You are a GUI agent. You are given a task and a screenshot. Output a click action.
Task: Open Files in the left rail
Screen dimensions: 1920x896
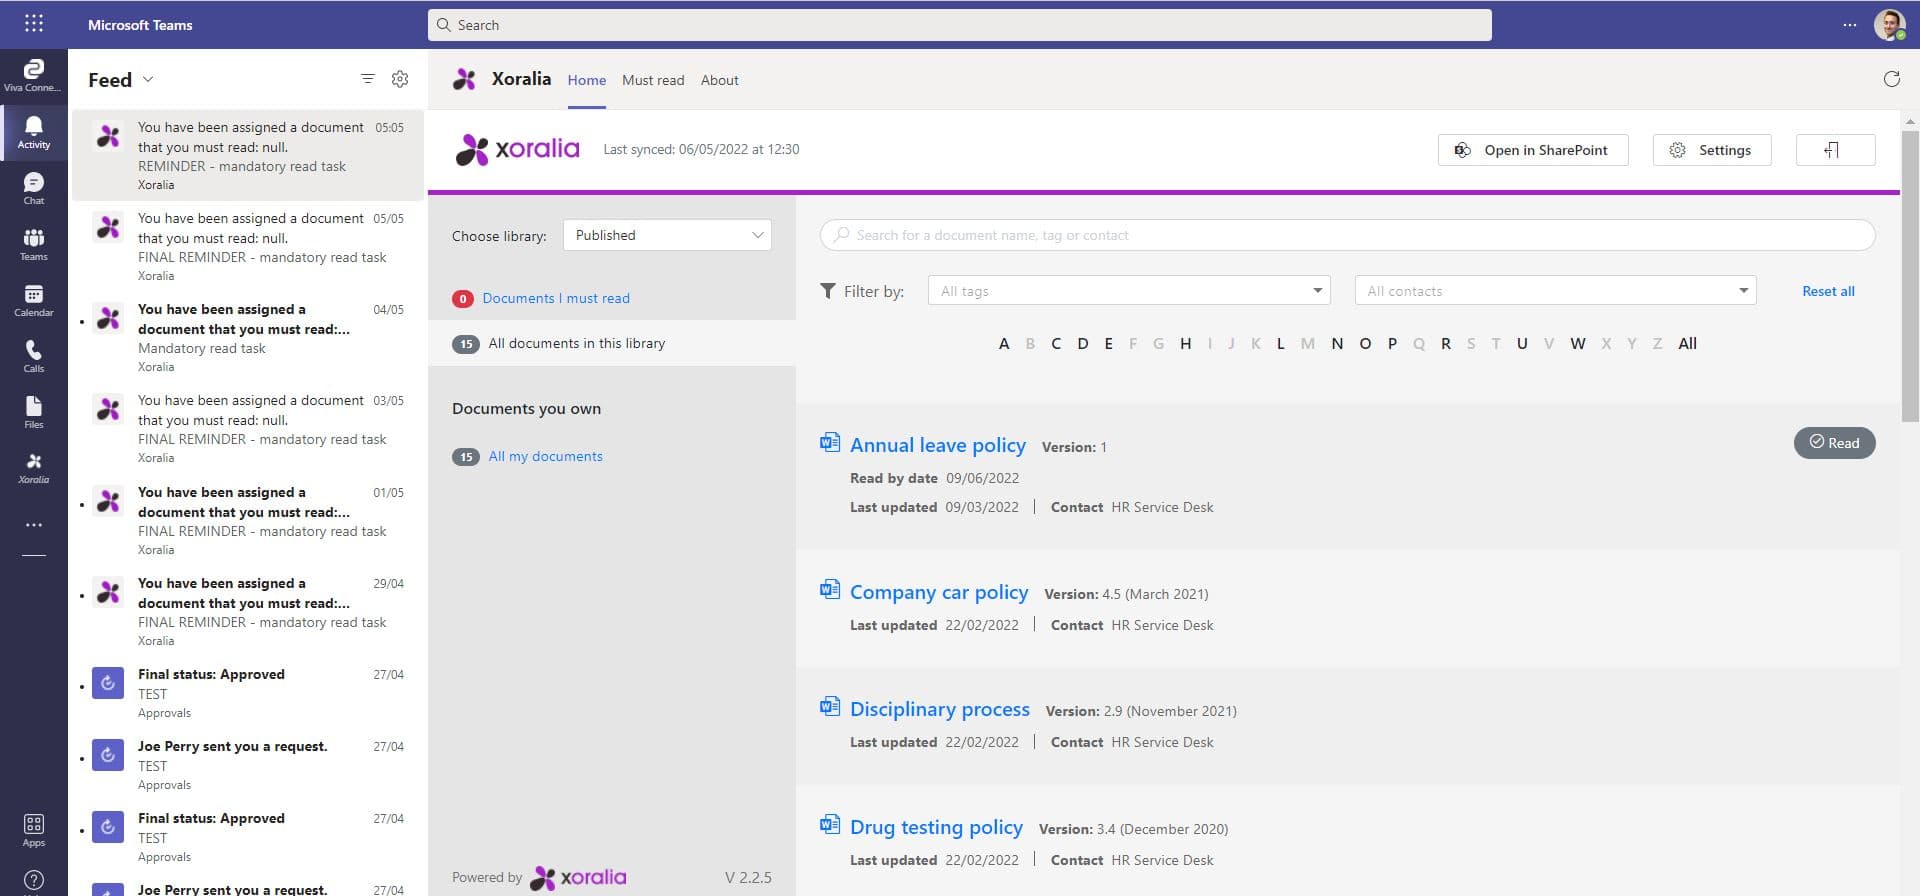(33, 412)
